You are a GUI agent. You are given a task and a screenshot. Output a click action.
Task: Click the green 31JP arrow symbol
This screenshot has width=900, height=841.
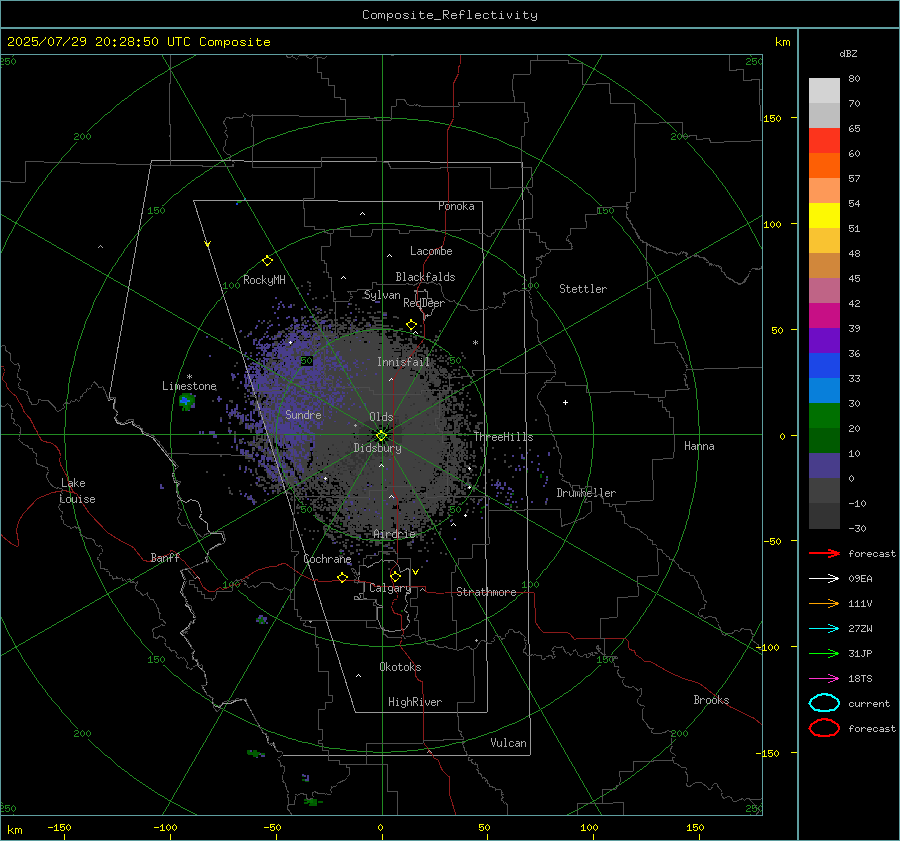(x=824, y=653)
